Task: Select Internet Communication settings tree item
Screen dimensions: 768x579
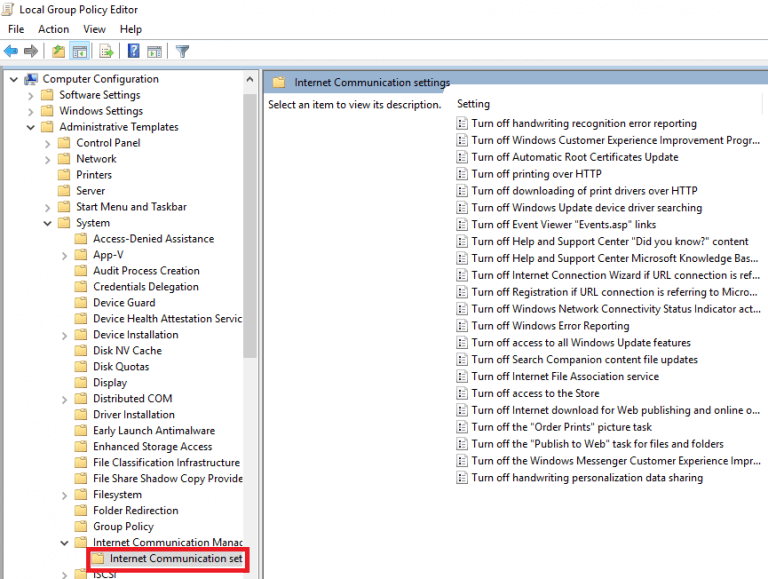Action: (167, 558)
